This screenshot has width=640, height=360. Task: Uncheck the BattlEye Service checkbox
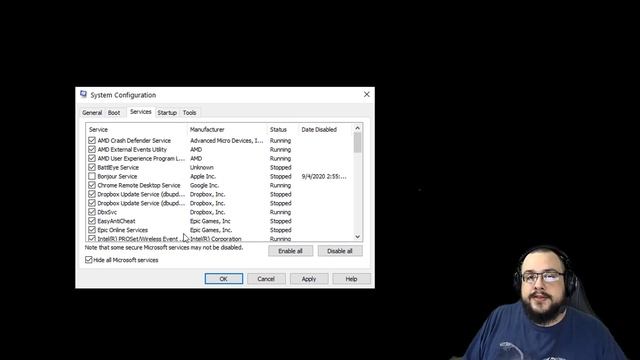click(x=92, y=167)
